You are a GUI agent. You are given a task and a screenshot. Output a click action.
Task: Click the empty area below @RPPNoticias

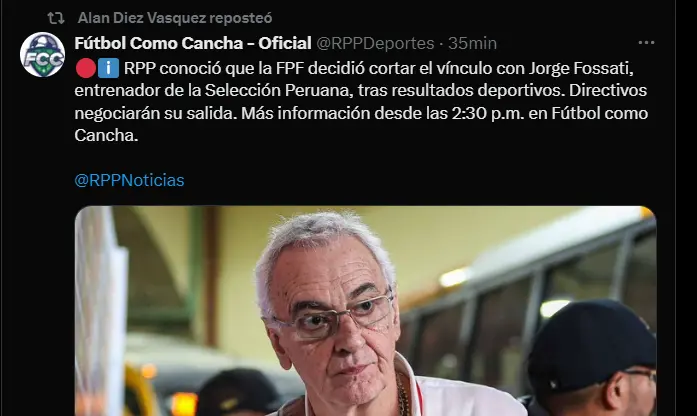pyautogui.click(x=356, y=197)
